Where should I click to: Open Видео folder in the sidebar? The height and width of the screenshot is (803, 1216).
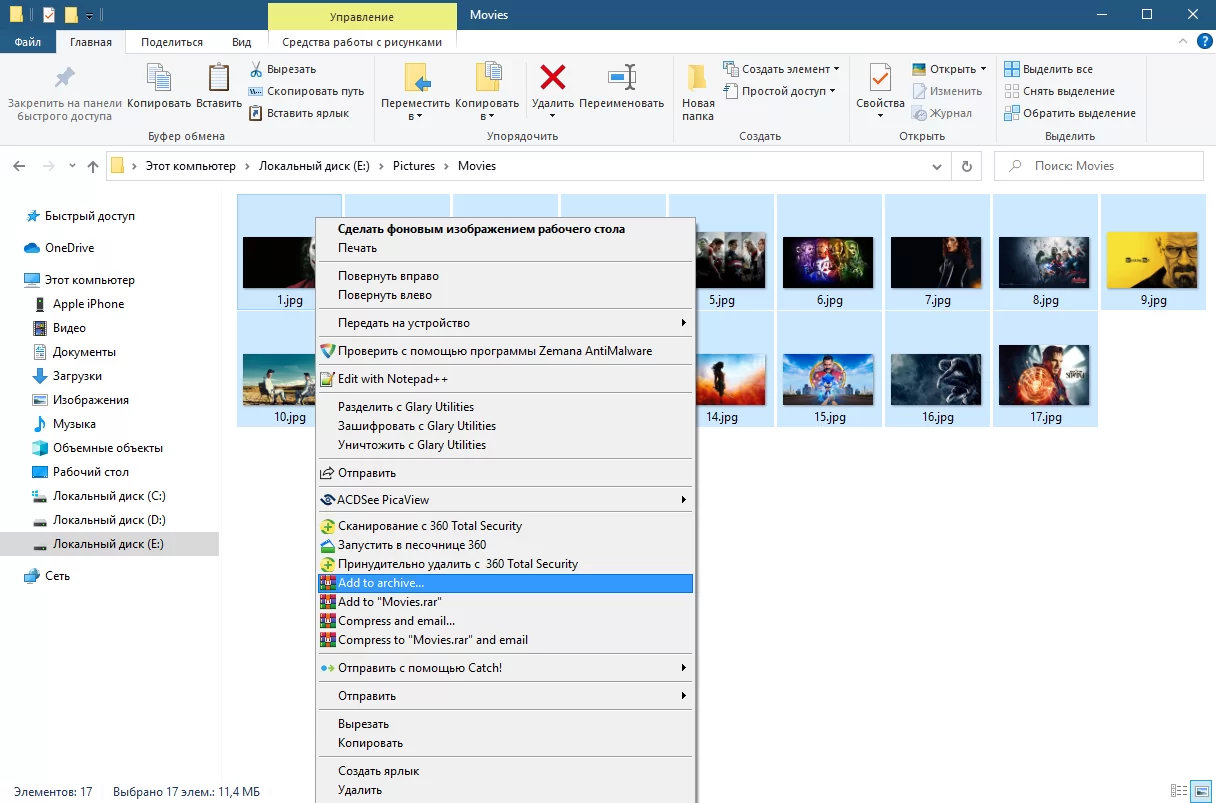click(x=60, y=328)
